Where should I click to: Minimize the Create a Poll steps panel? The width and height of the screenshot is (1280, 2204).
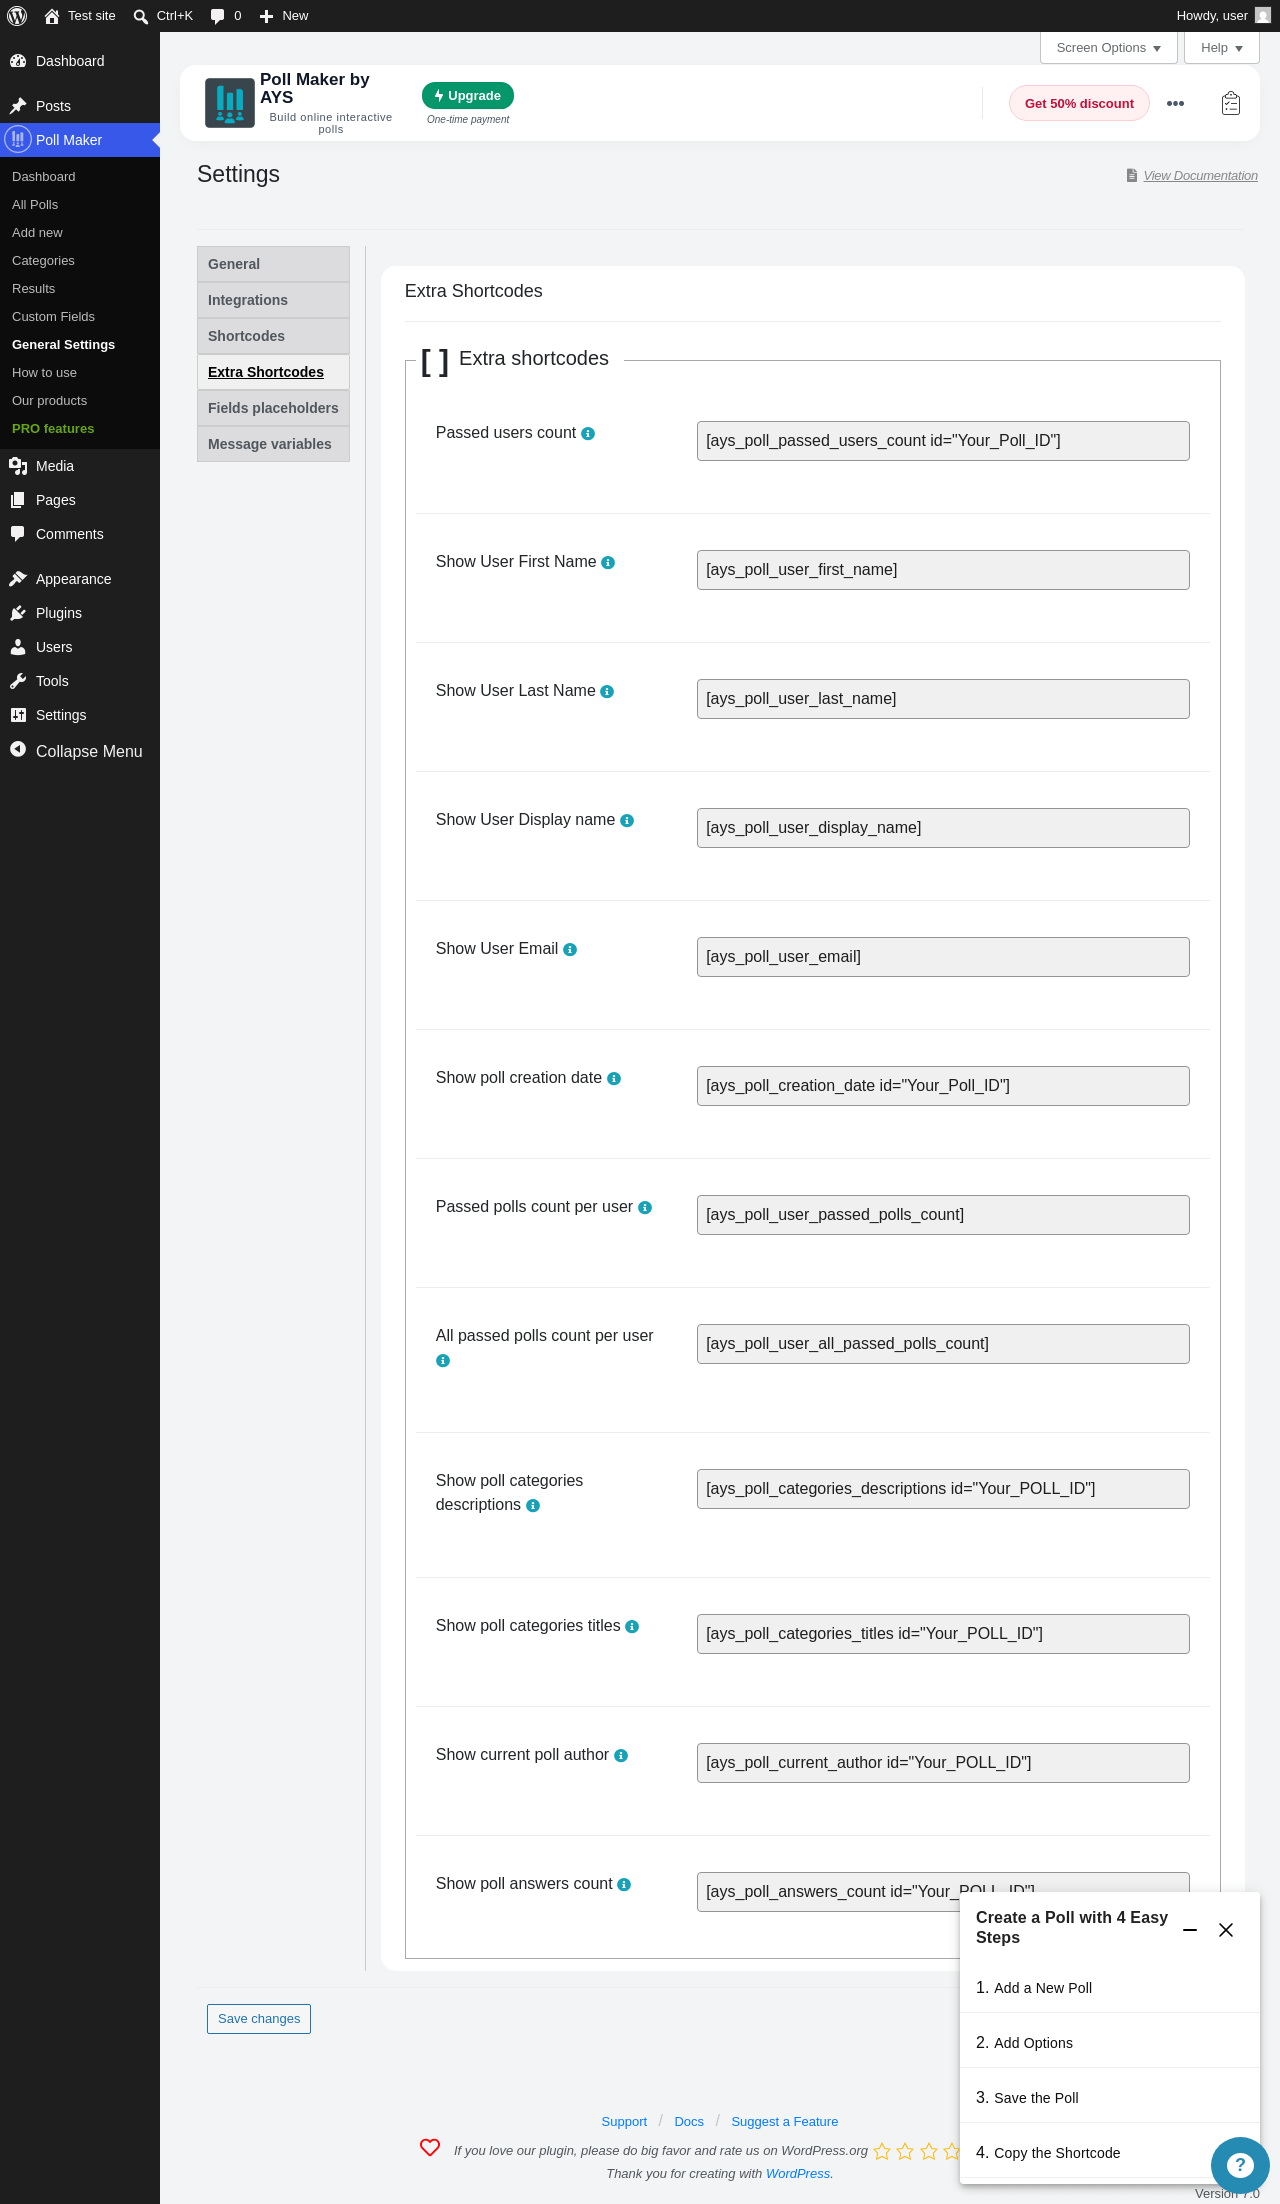tap(1190, 1930)
